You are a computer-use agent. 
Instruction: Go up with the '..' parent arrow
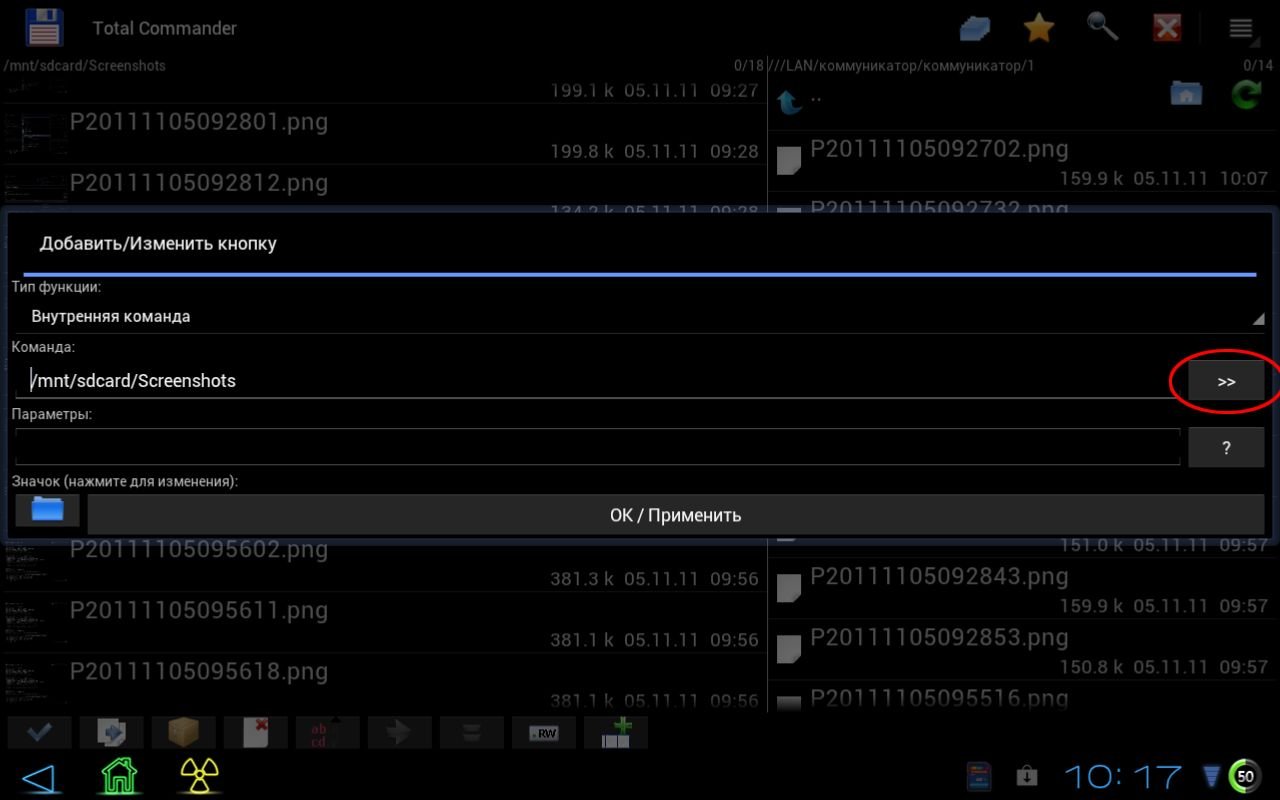tap(790, 101)
